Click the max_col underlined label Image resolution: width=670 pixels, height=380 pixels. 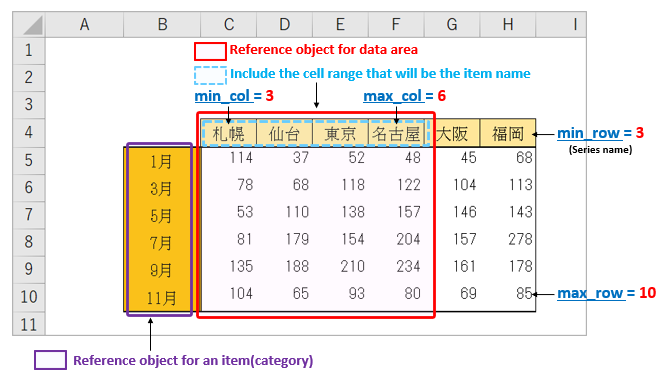pyautogui.click(x=394, y=96)
